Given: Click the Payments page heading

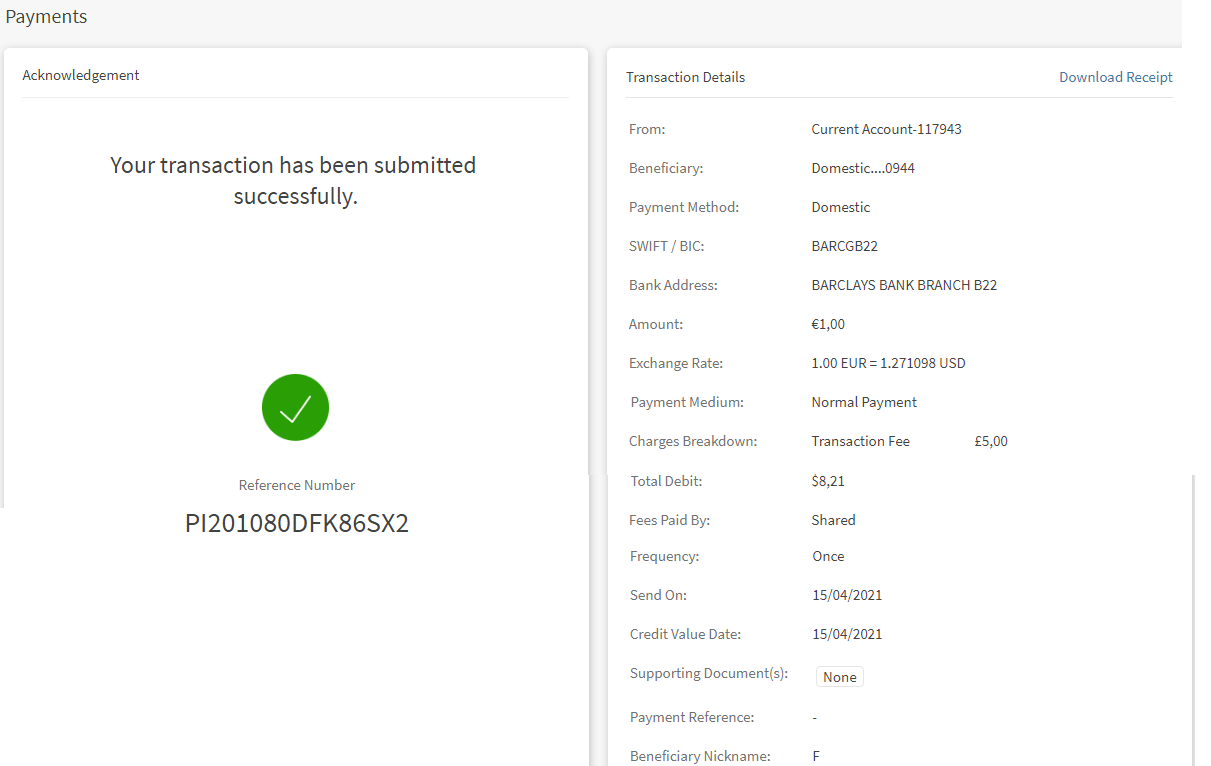Looking at the screenshot, I should (x=46, y=17).
